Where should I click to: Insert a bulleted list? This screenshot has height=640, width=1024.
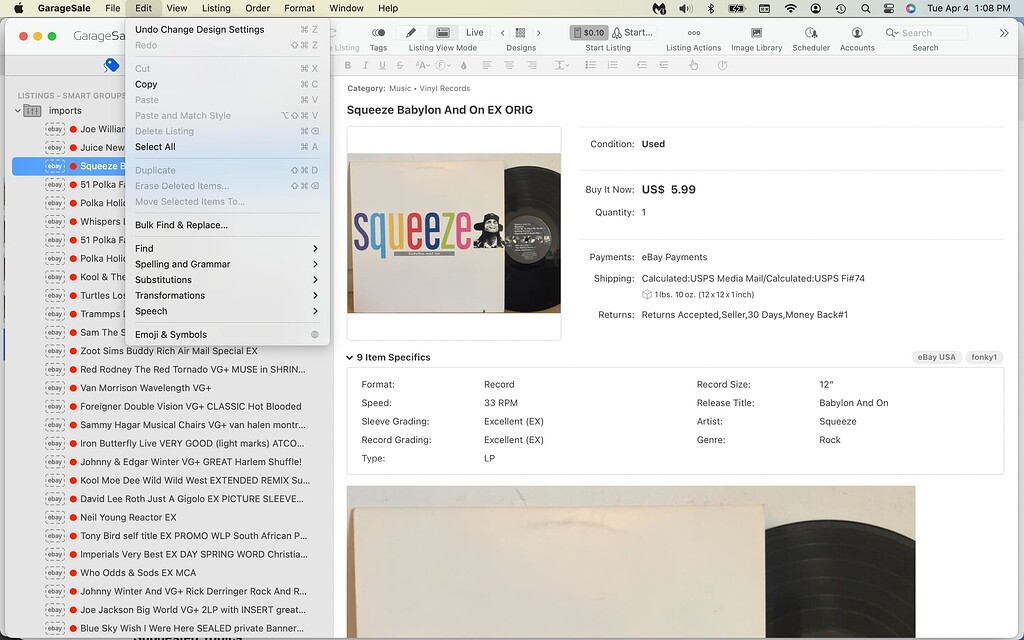[591, 65]
